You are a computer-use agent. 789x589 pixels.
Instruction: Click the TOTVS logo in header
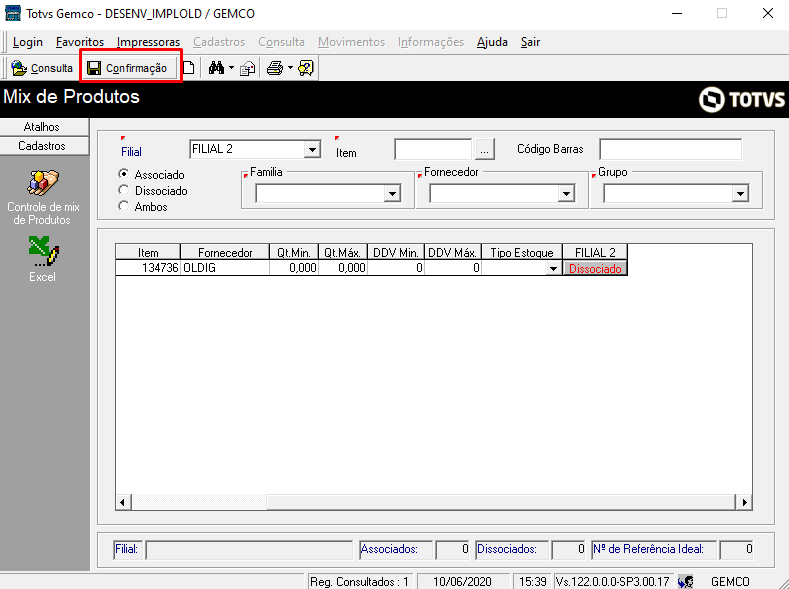point(742,99)
